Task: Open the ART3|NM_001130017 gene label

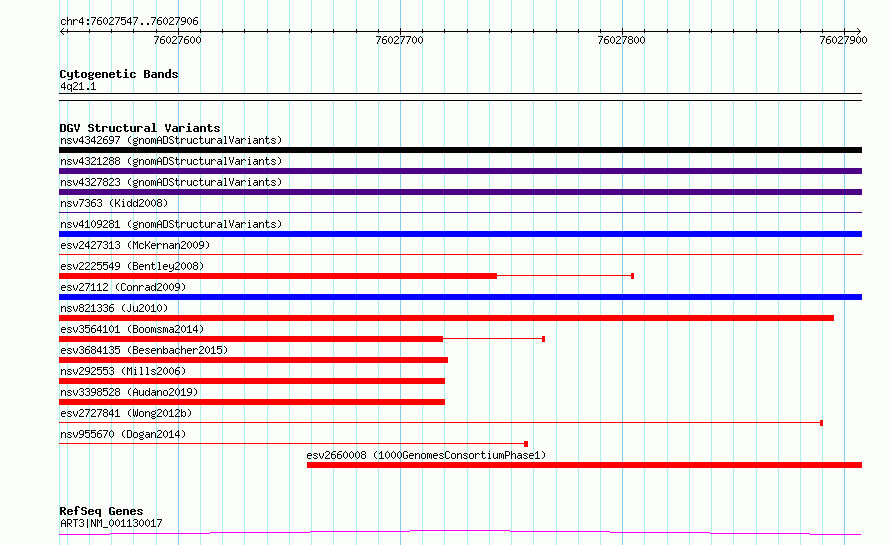Action: pyautogui.click(x=111, y=523)
